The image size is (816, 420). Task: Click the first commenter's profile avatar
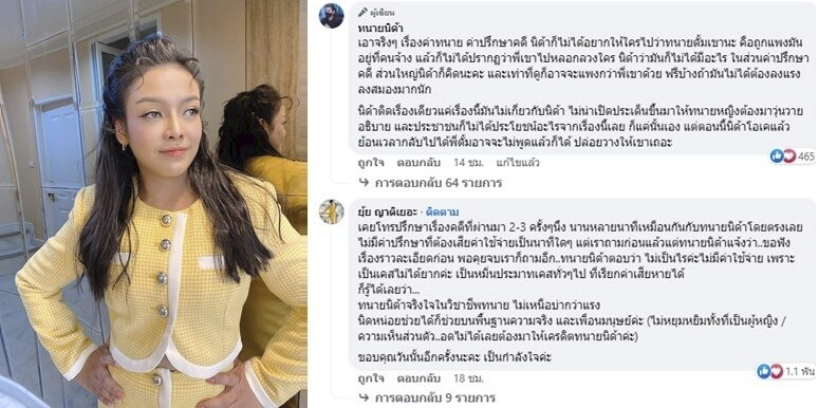click(331, 16)
